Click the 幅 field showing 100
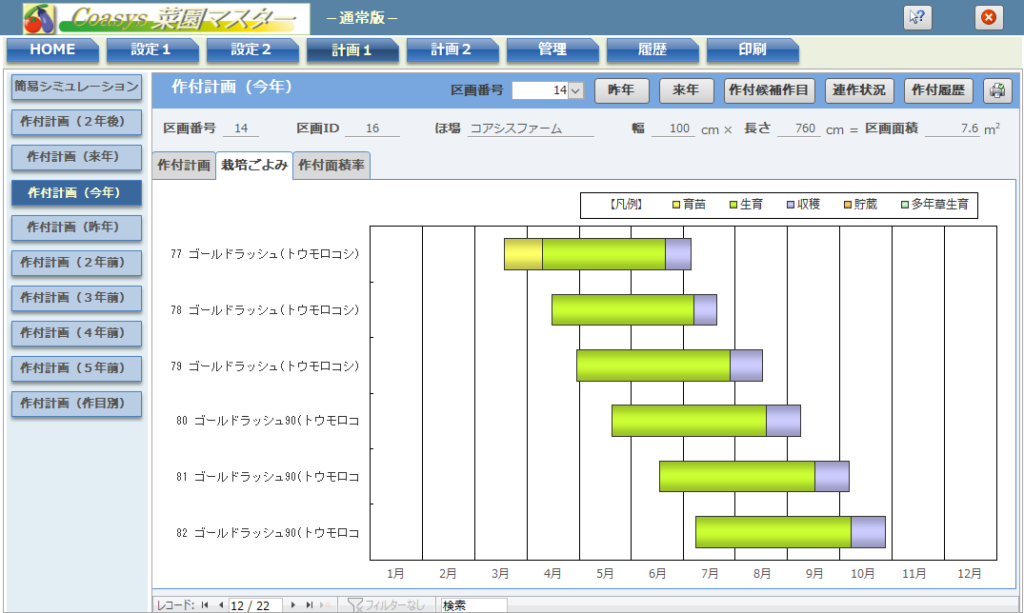The width and height of the screenshot is (1024, 613). [673, 129]
